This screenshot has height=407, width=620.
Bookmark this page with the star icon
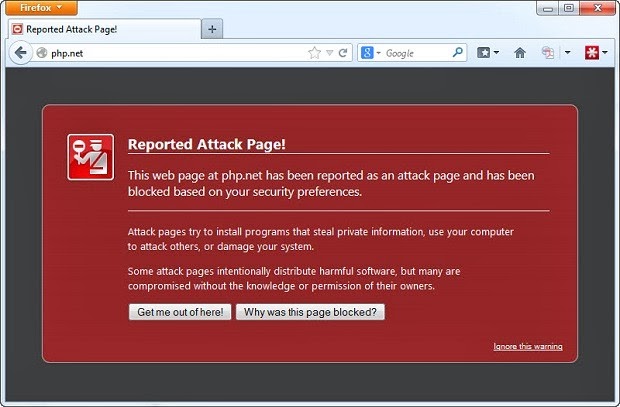314,53
